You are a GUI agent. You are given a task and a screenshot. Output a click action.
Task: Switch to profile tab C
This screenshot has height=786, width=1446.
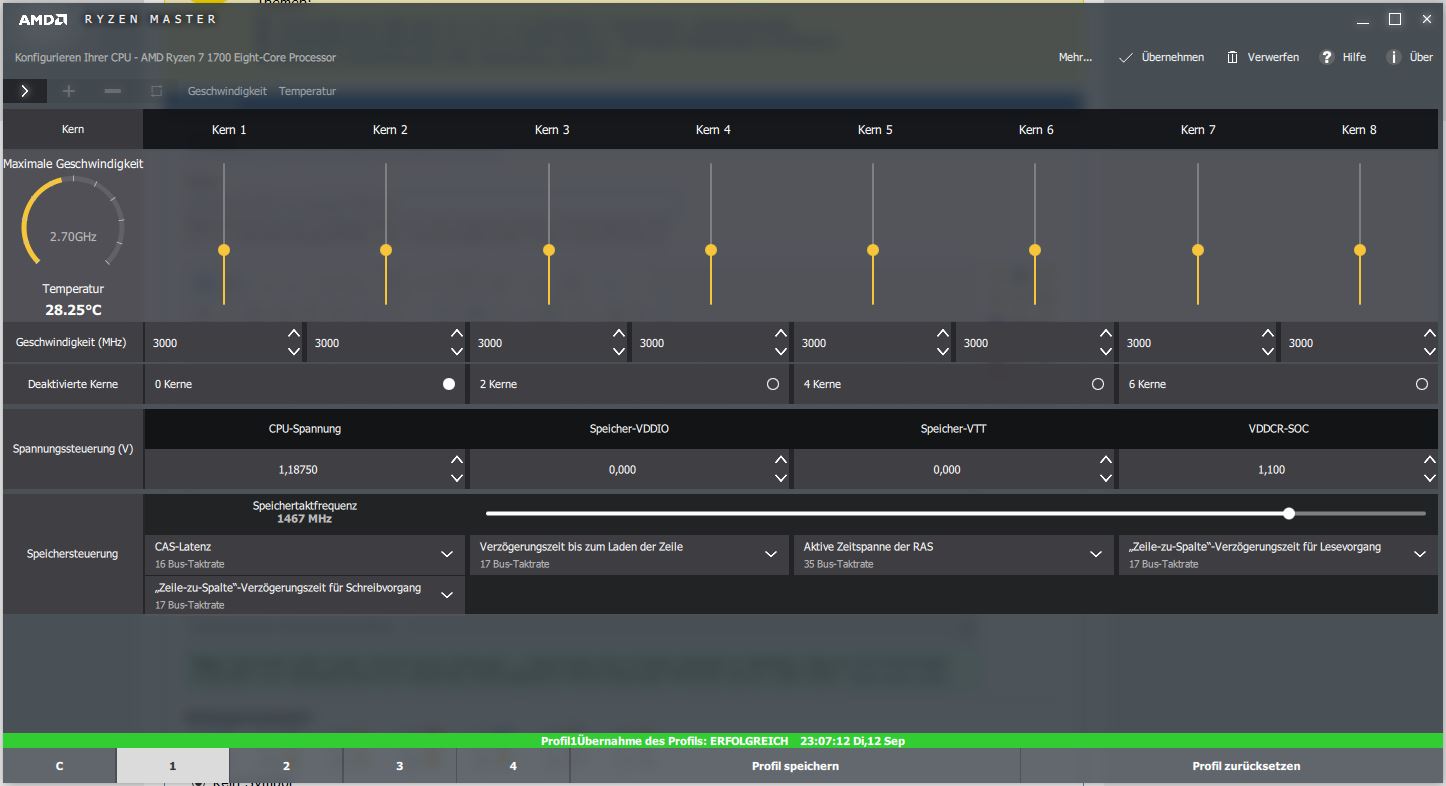(59, 766)
